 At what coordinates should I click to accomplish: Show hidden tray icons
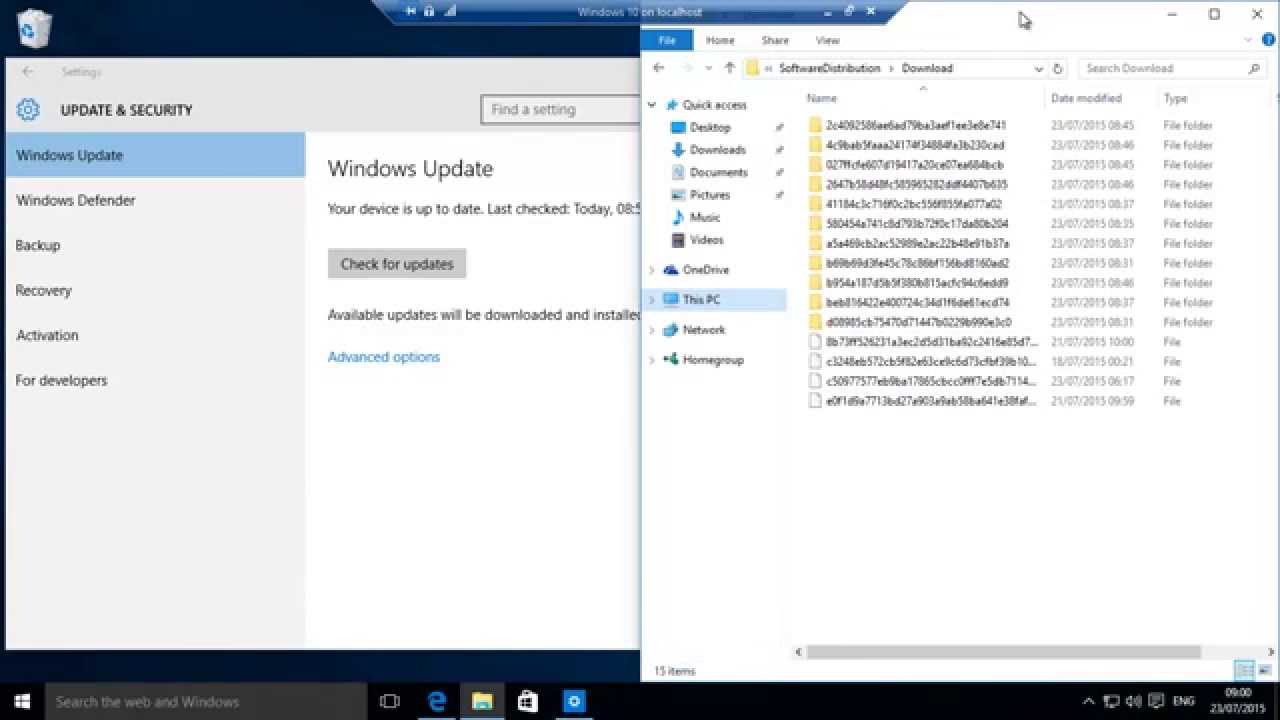pos(1090,701)
